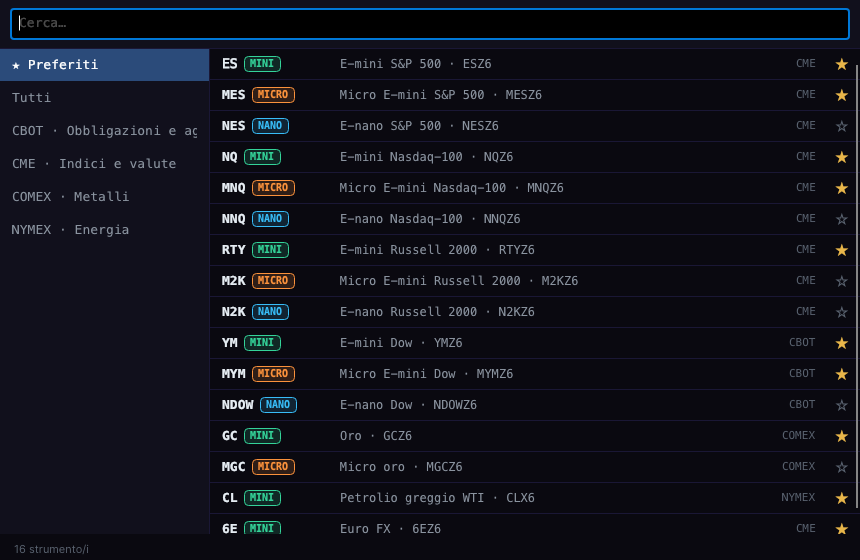This screenshot has width=860, height=560.
Task: Click the NANO badge next to NDOW
Action: click(278, 405)
